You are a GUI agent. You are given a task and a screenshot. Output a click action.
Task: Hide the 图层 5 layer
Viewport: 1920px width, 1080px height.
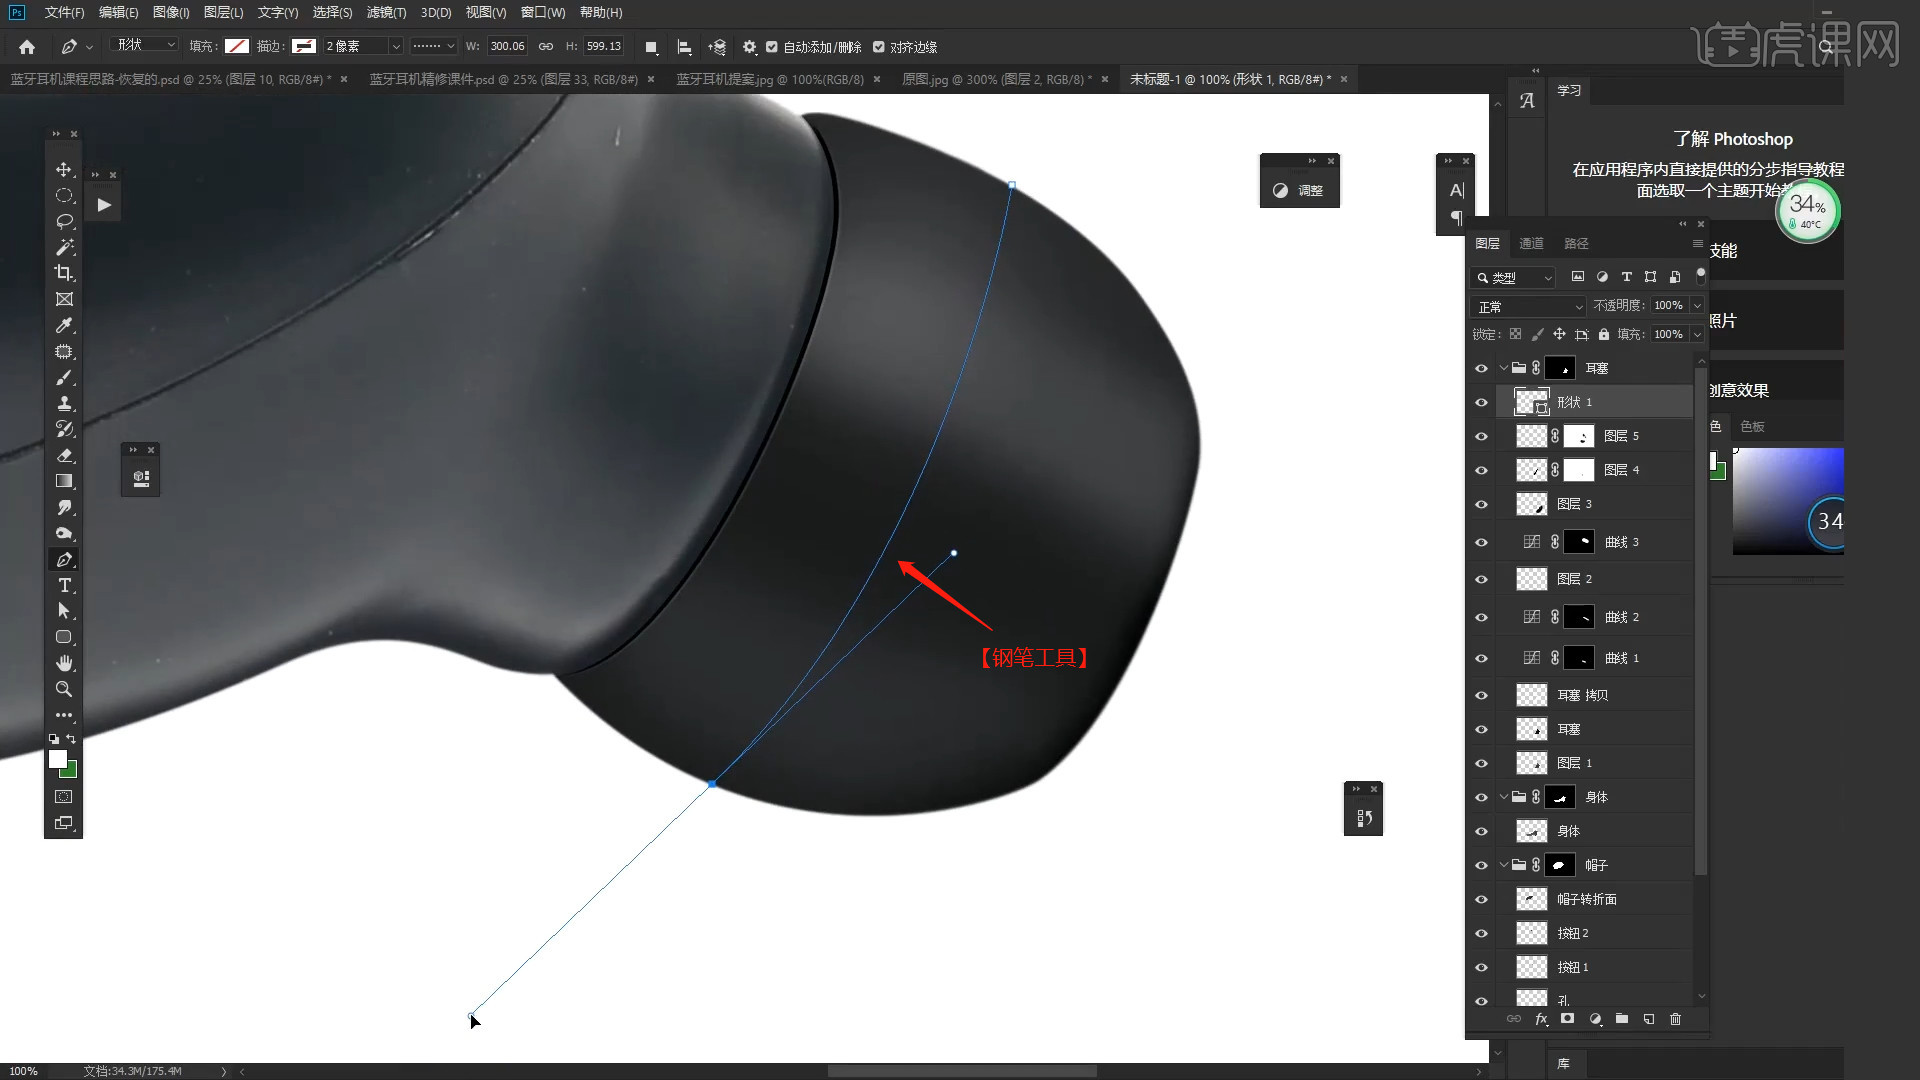[x=1481, y=436]
